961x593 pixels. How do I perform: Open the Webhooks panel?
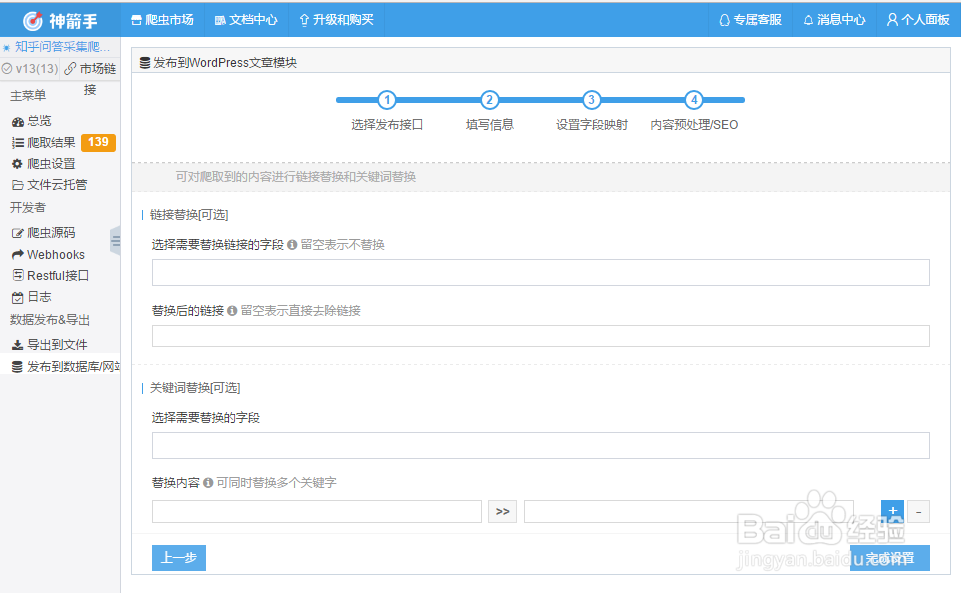[53, 254]
